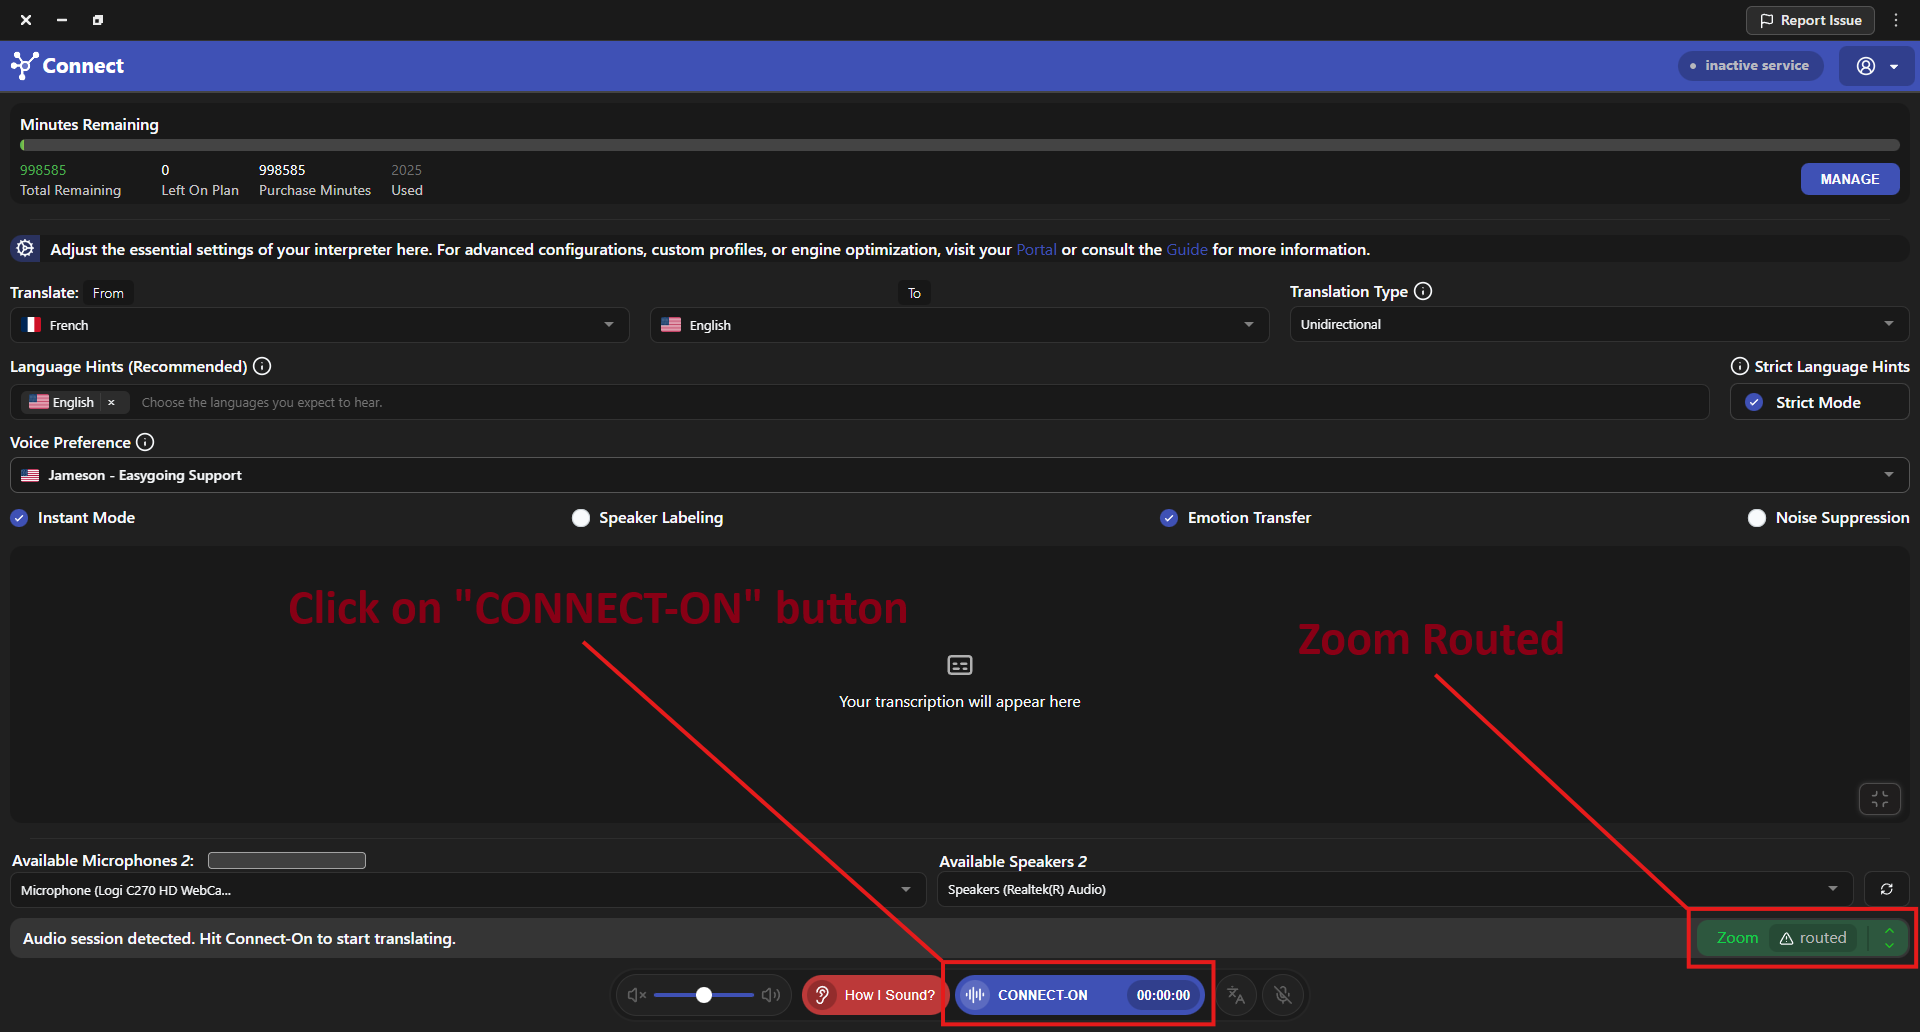The image size is (1920, 1032).
Task: Expand the Microphone Logi C270 dropdown
Action: coord(468,890)
